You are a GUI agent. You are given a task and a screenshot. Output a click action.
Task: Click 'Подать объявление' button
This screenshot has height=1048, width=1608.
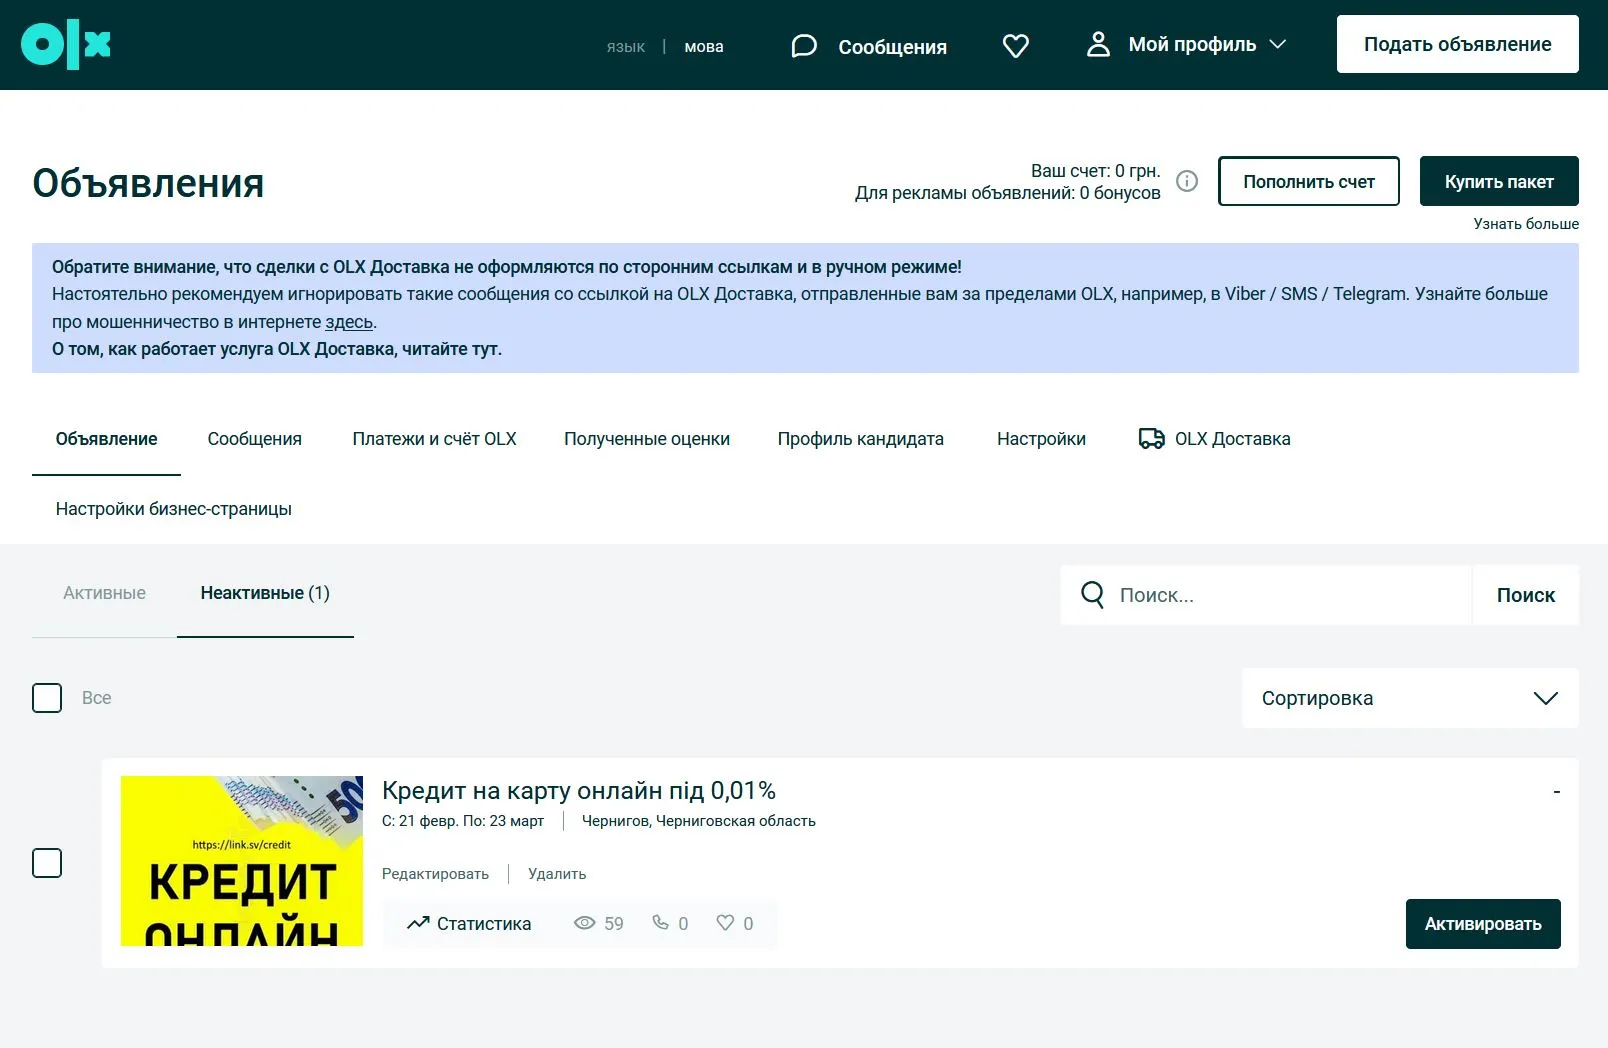(x=1458, y=44)
